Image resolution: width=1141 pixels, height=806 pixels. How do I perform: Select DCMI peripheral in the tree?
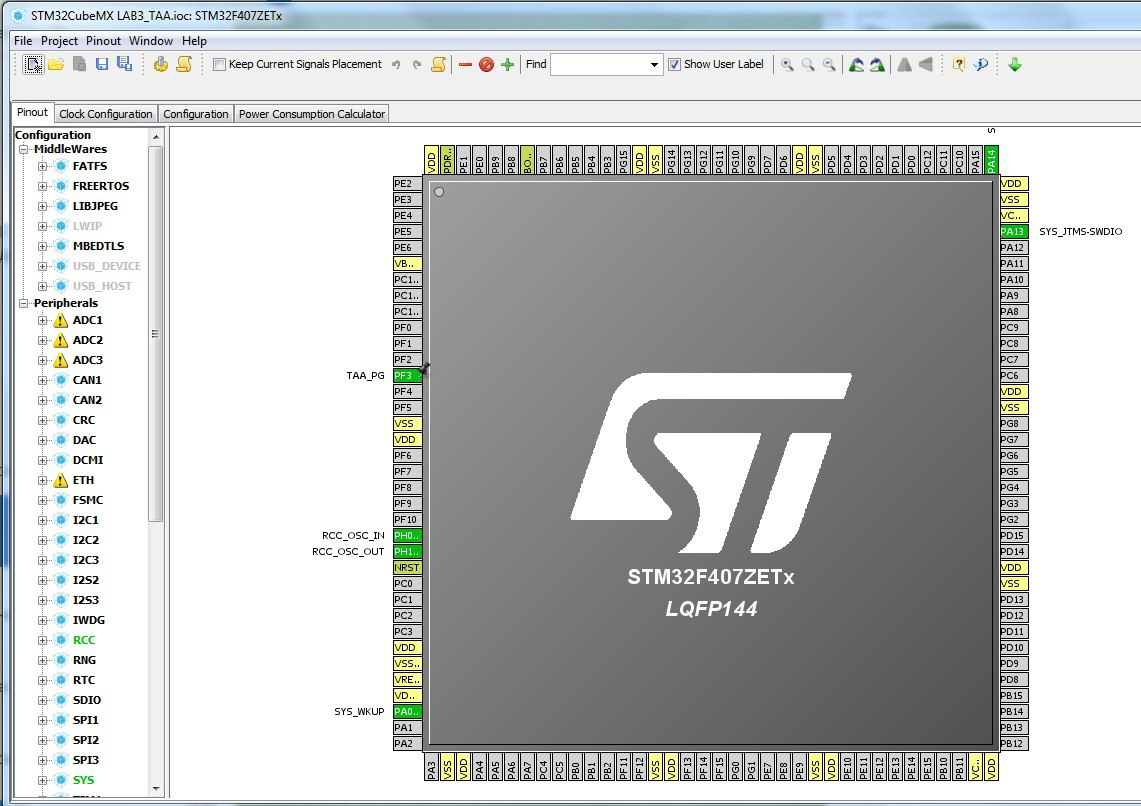[88, 460]
